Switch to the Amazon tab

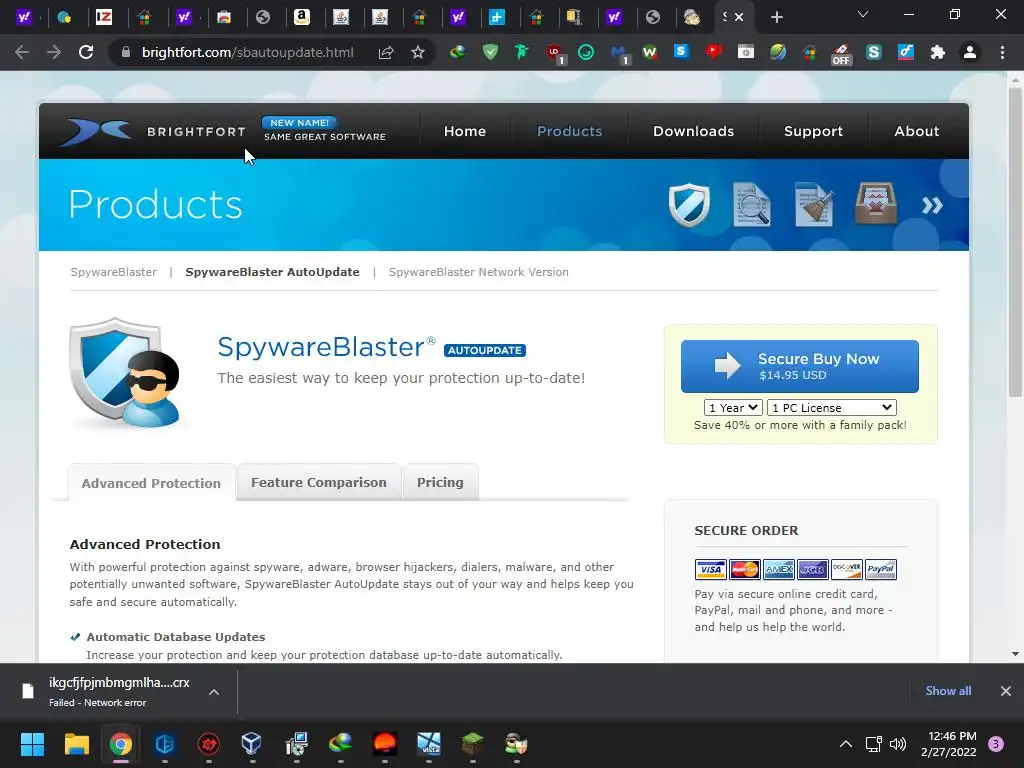pos(302,17)
